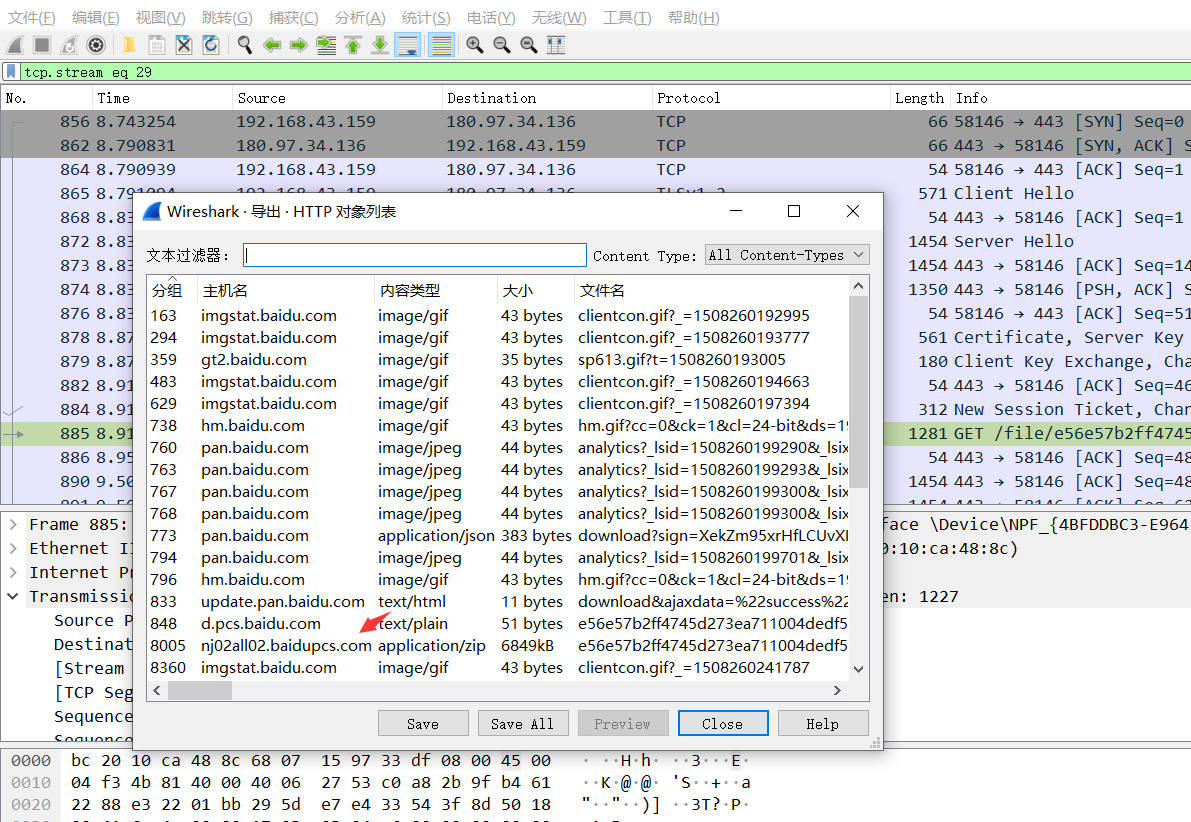Viewport: 1191px width, 822px height.
Task: Click the find packet magnifier icon
Action: (x=245, y=46)
